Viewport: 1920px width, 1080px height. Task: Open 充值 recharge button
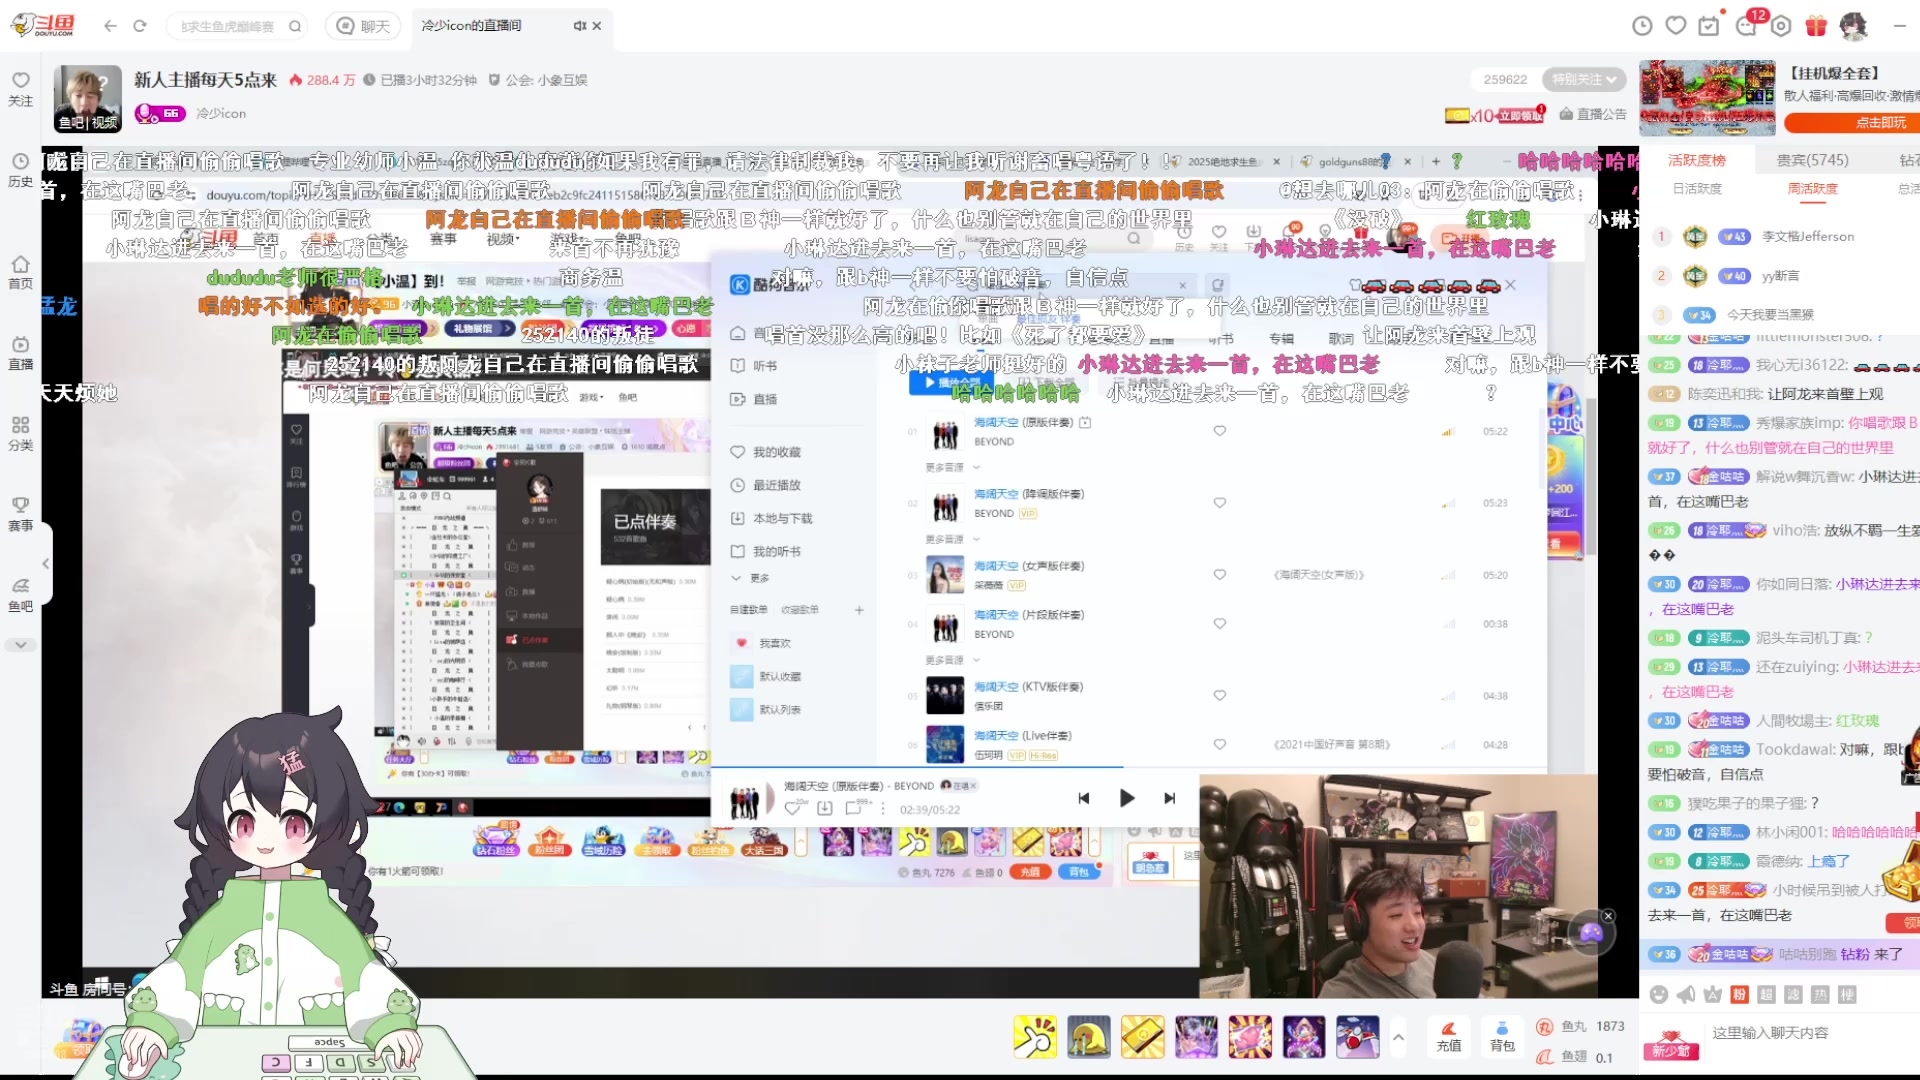coord(1448,1036)
